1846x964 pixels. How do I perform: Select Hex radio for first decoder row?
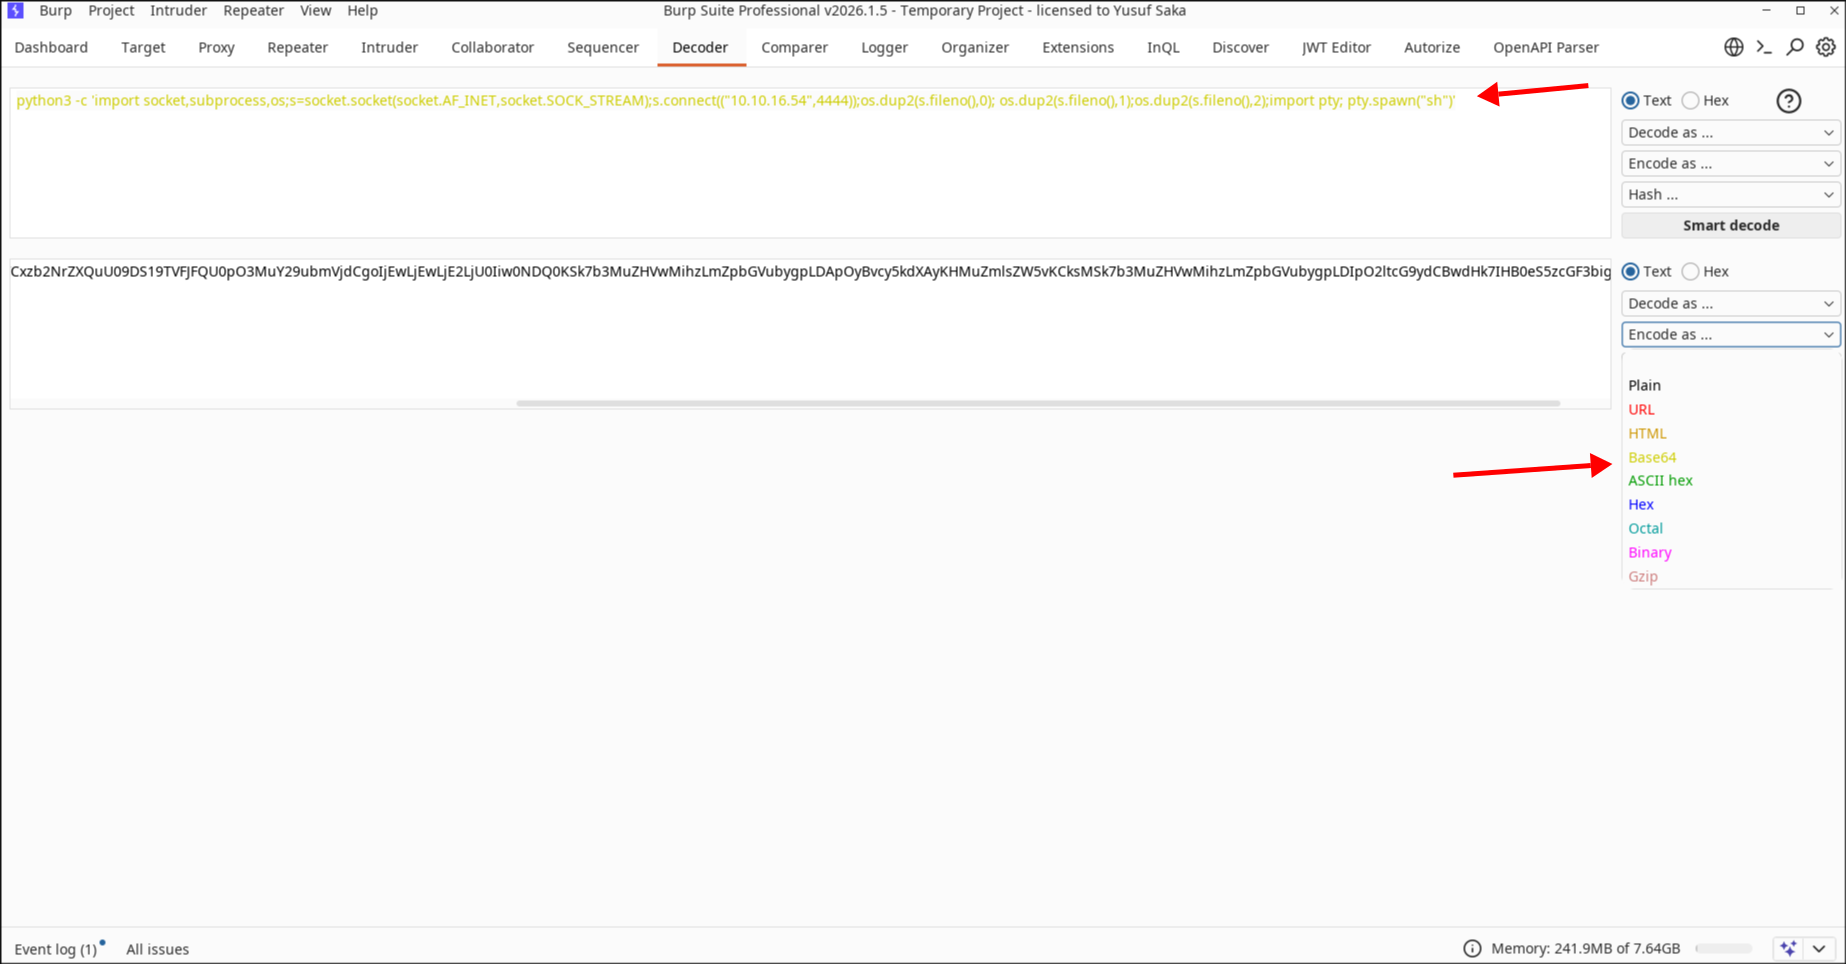pos(1690,100)
